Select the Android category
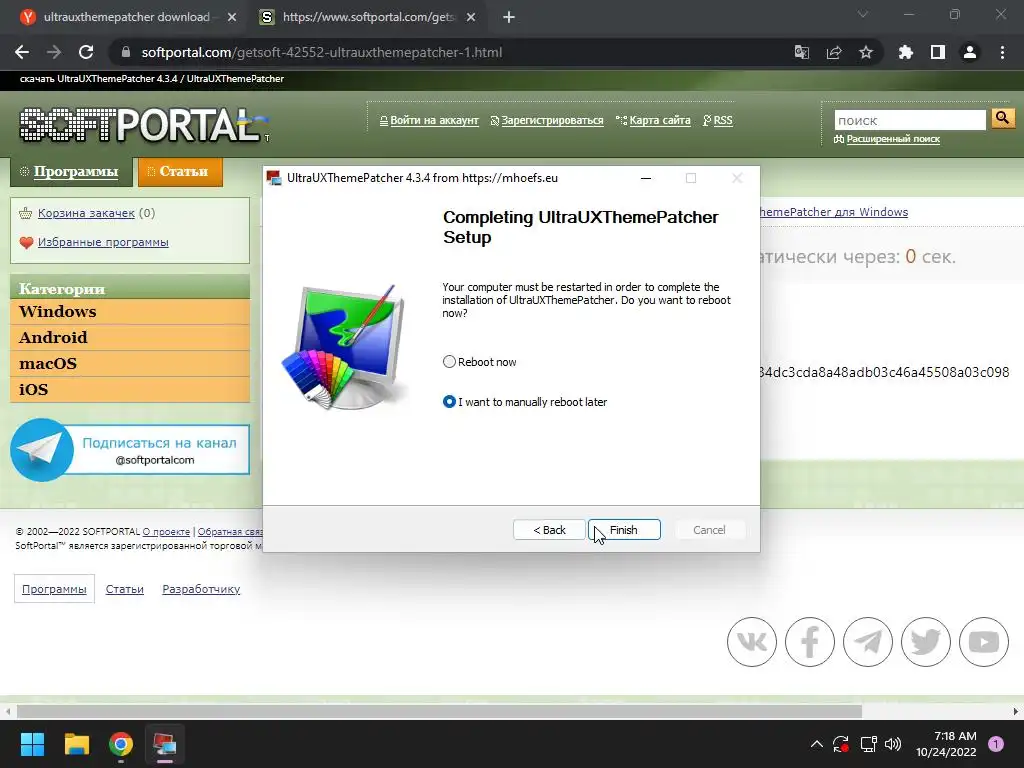Screen dimensions: 1024x768 click(x=130, y=338)
